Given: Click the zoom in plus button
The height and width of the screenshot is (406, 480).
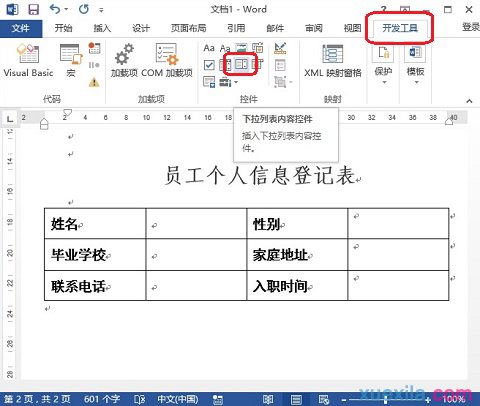Looking at the screenshot, I should (428, 399).
